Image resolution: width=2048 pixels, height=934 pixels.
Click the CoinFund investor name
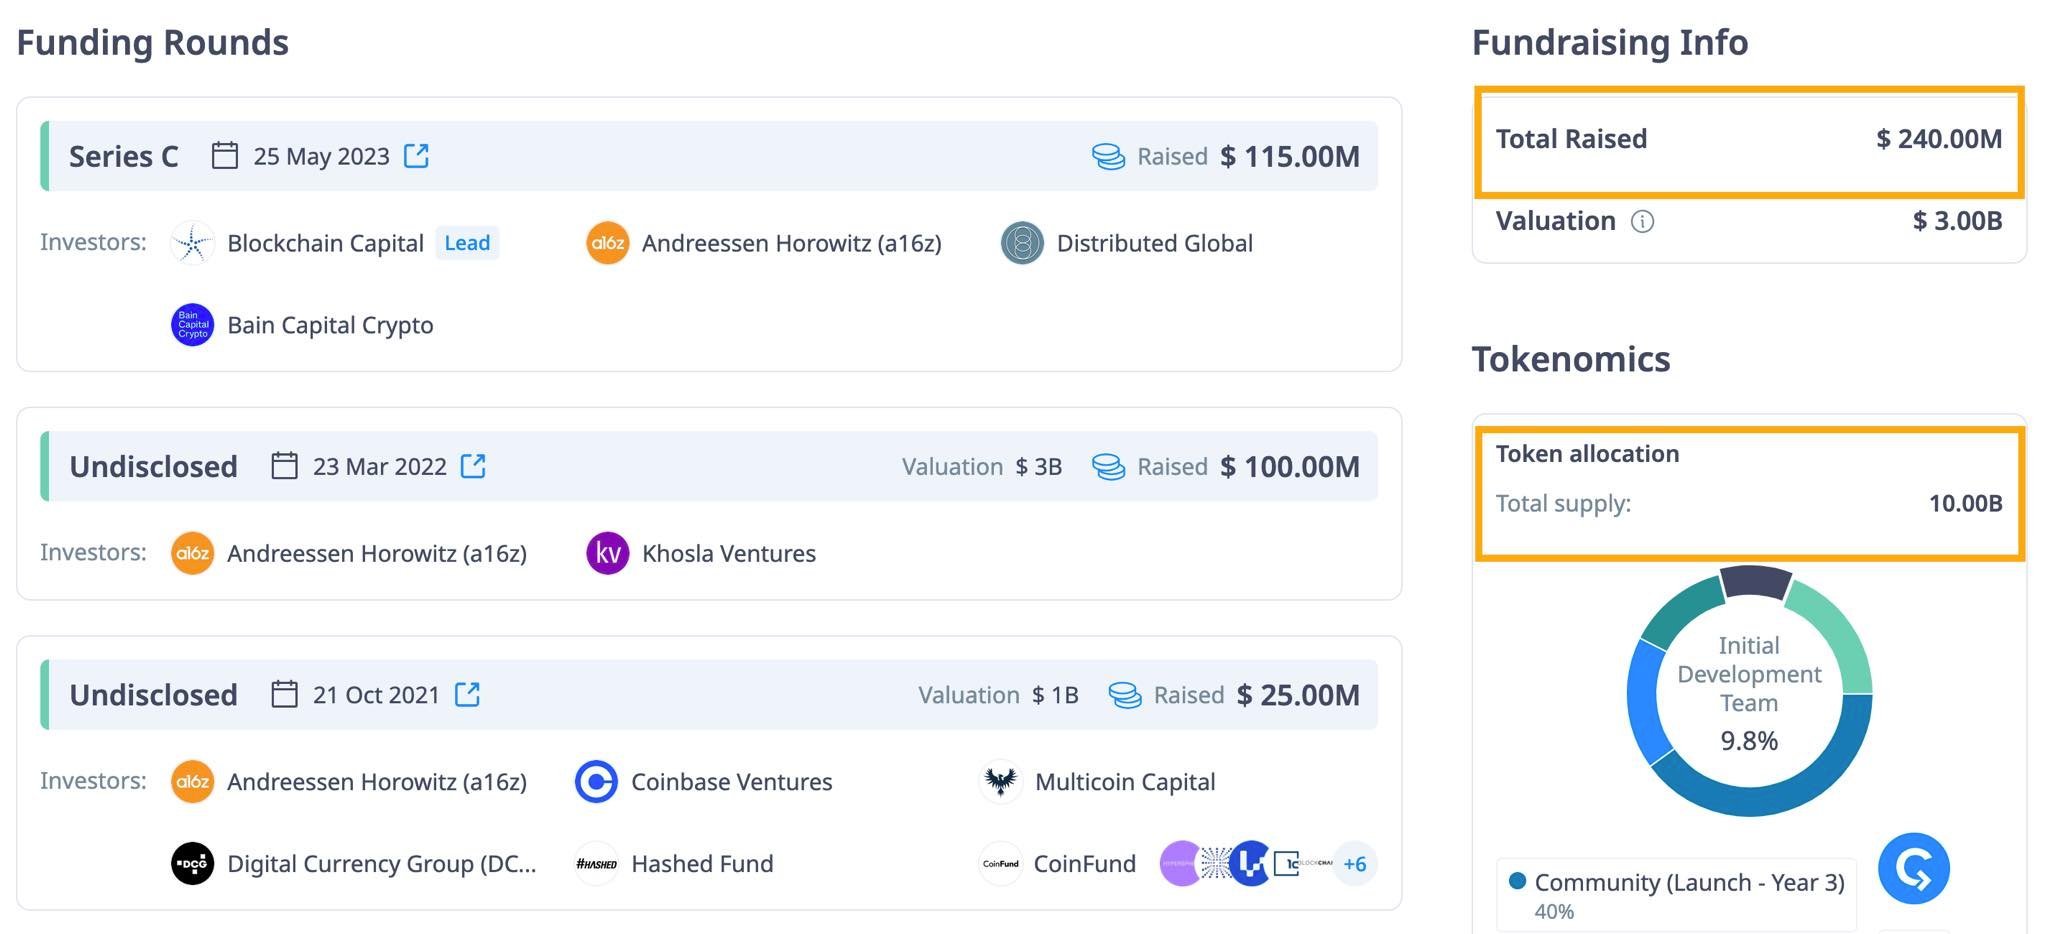point(1084,864)
